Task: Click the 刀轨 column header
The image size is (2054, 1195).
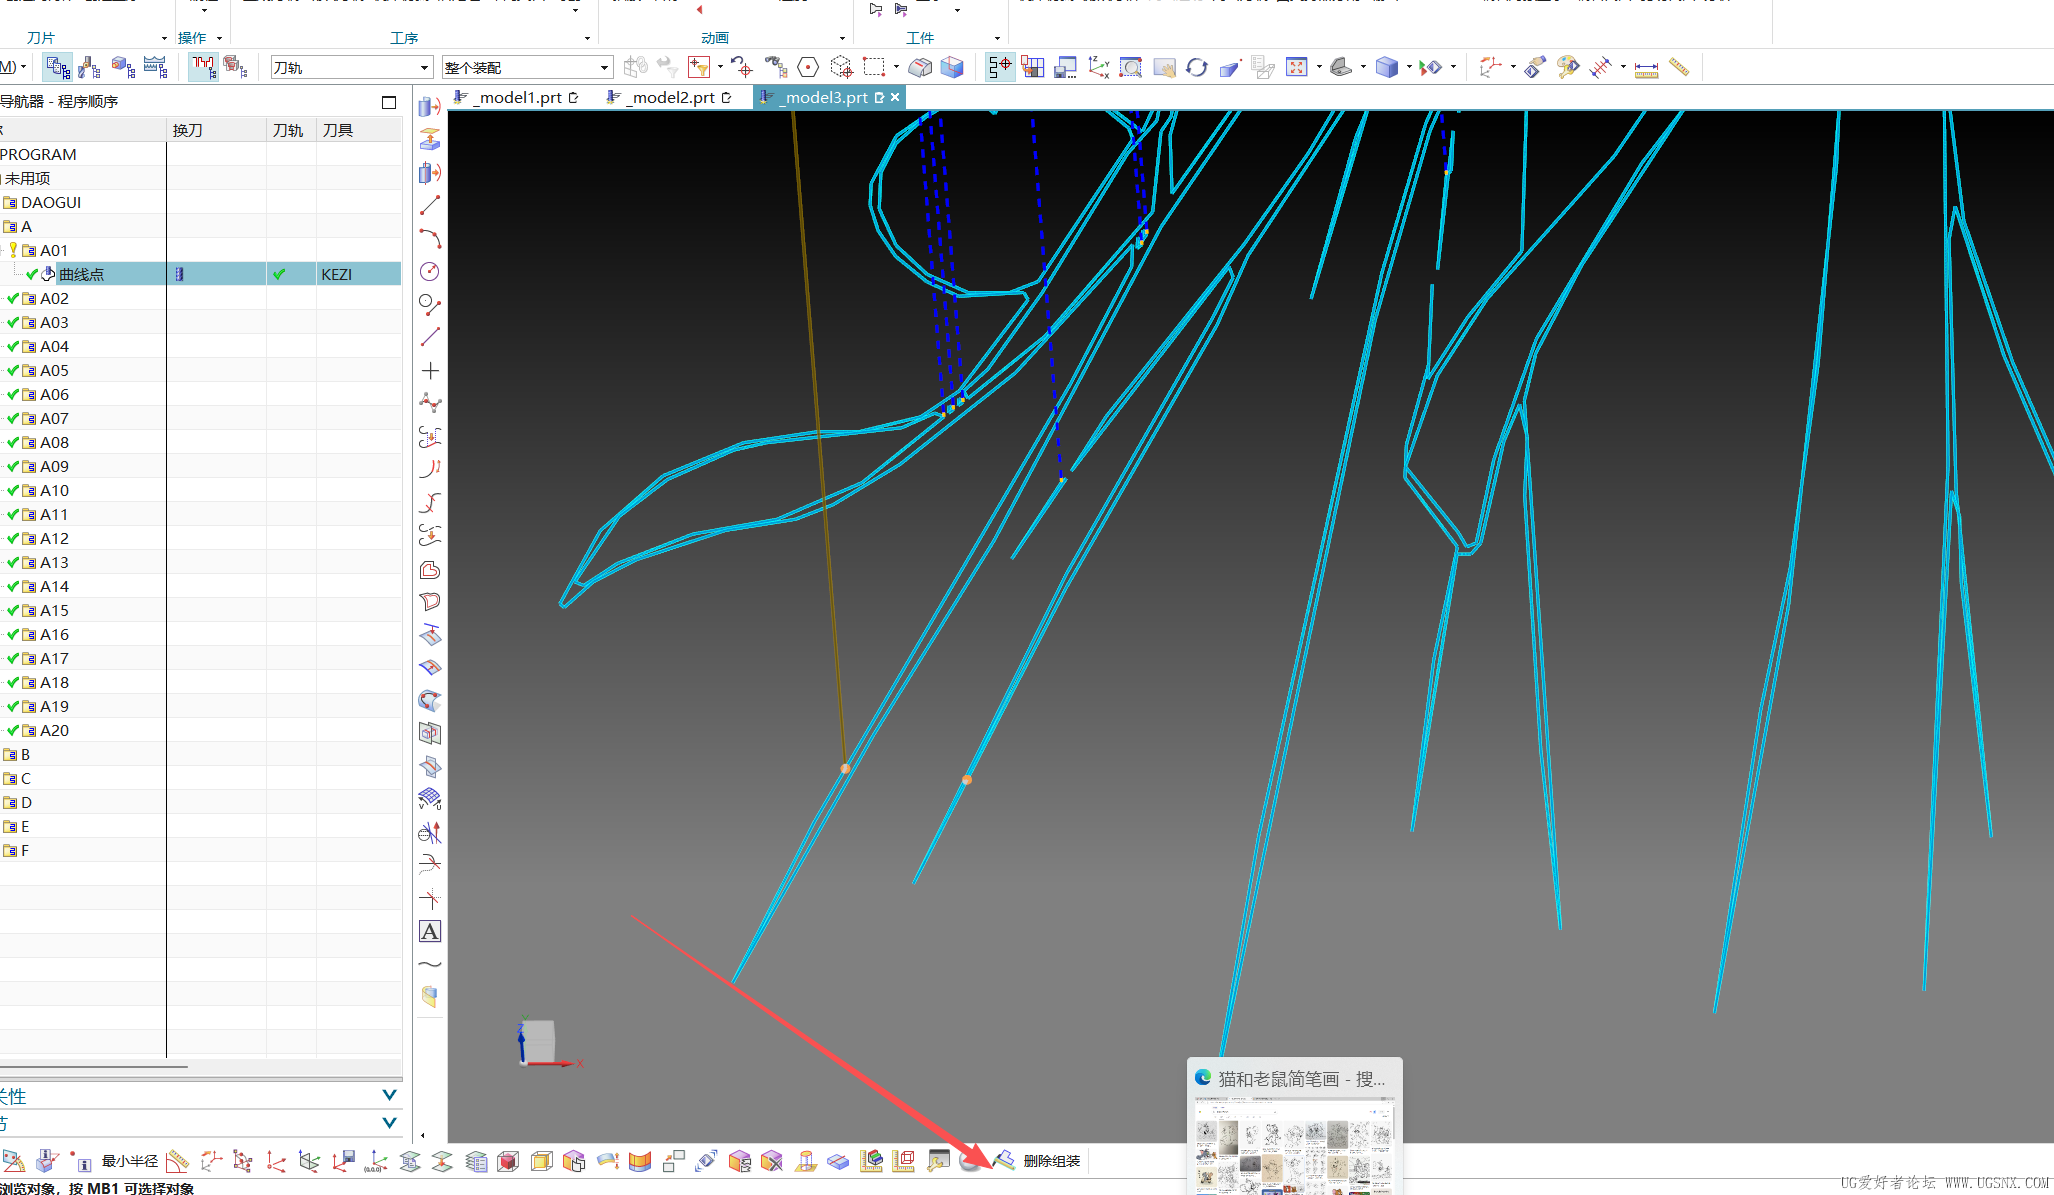Action: [291, 130]
